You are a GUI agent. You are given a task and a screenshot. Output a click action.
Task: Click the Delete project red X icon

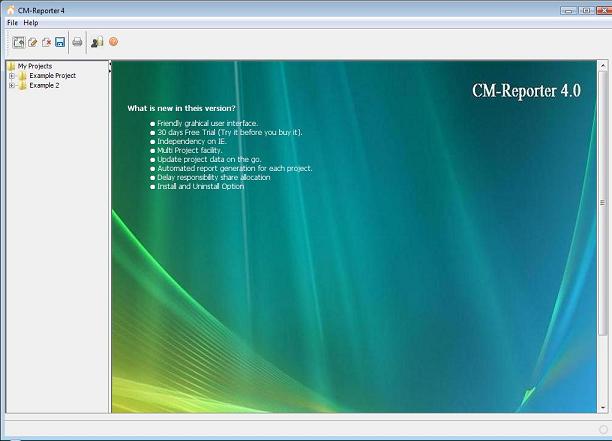click(46, 42)
